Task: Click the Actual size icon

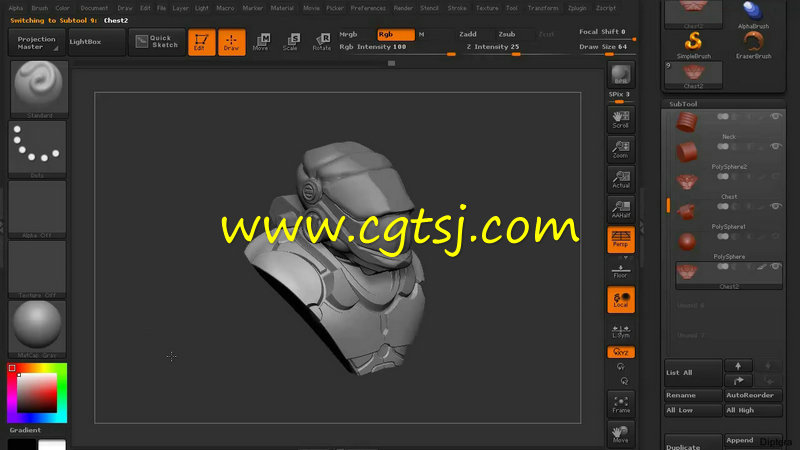Action: 620,179
